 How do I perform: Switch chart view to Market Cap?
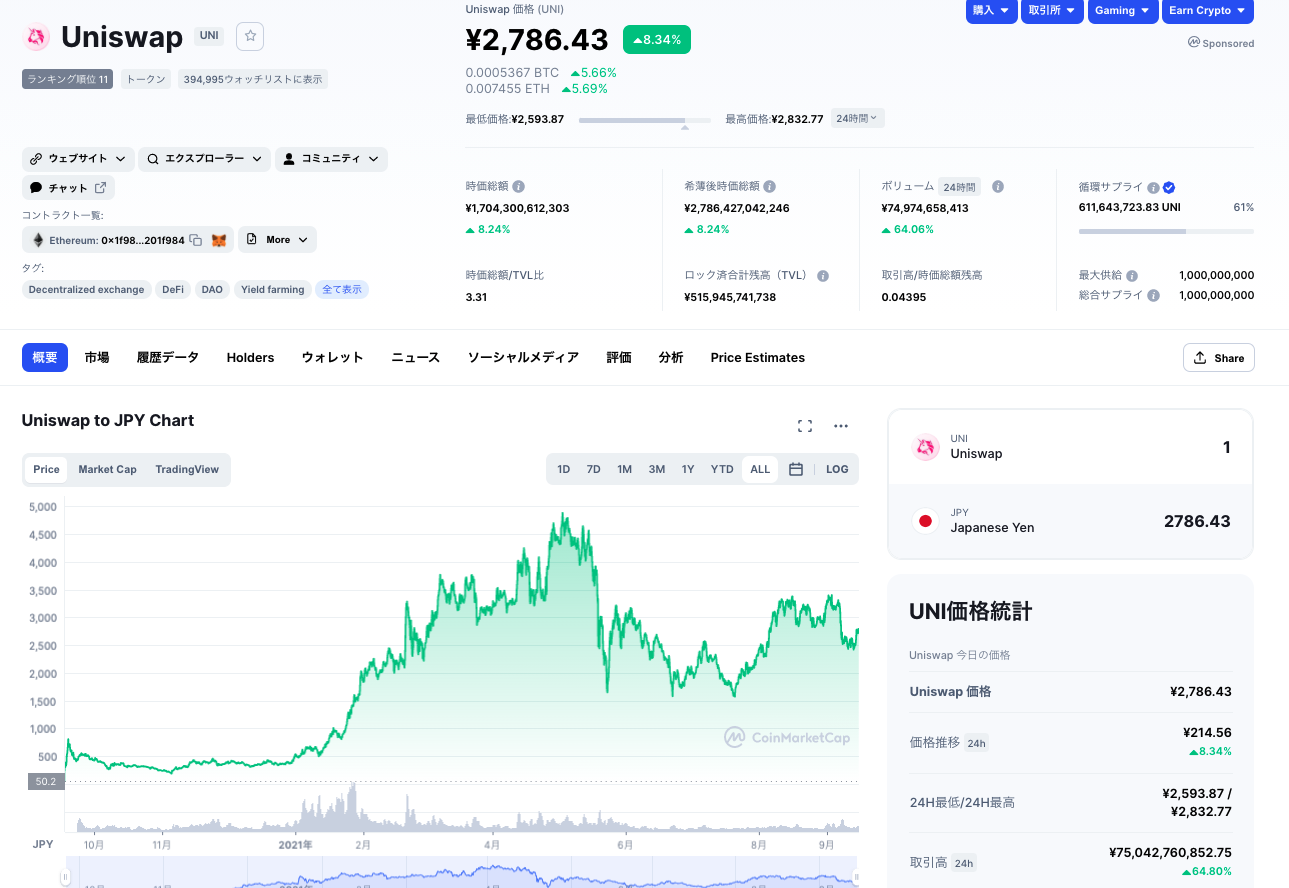pos(107,469)
